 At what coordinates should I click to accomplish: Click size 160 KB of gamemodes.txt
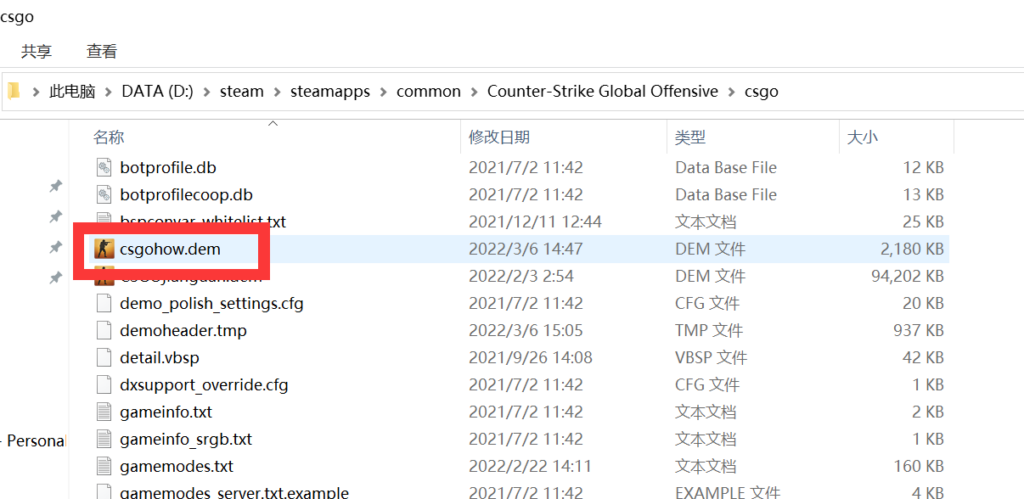919,466
